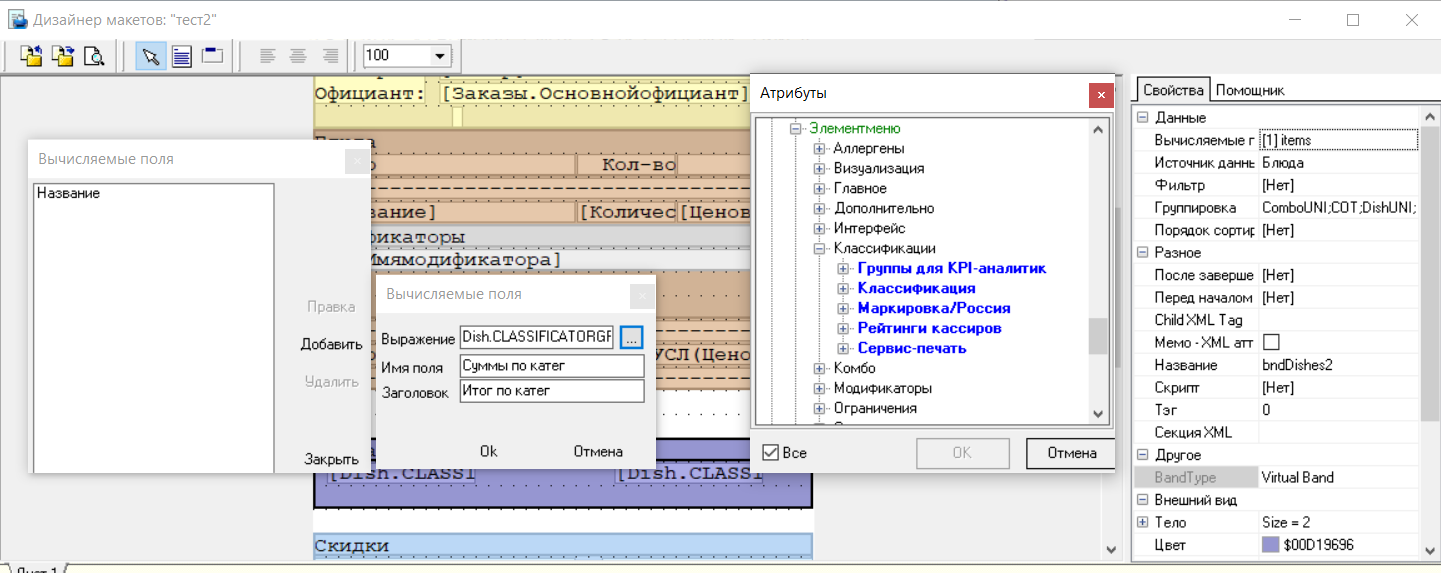Screen dimensions: 1441x573
Task: Click the Имя поля input field
Action: [x=551, y=366]
